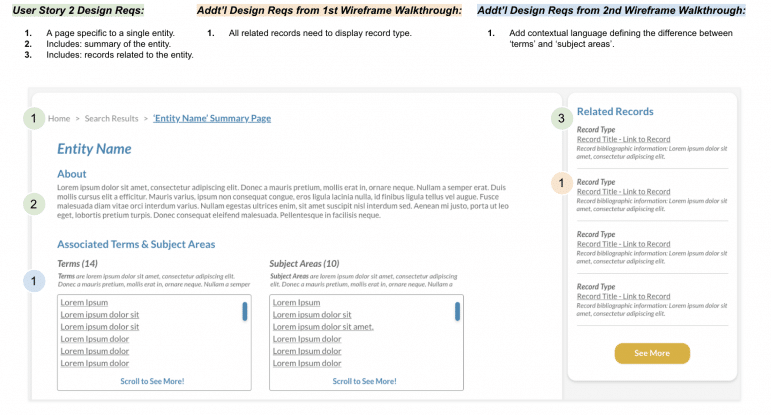Click Addt'l Design Reqs from 2nd Wireframe Walkthrough
The height and width of the screenshot is (415, 771).
pos(612,10)
